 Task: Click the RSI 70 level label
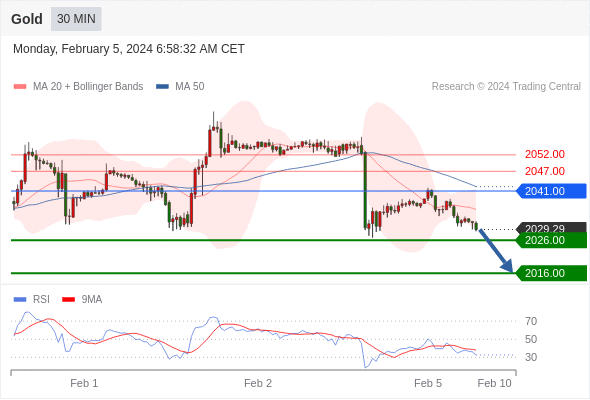(531, 321)
